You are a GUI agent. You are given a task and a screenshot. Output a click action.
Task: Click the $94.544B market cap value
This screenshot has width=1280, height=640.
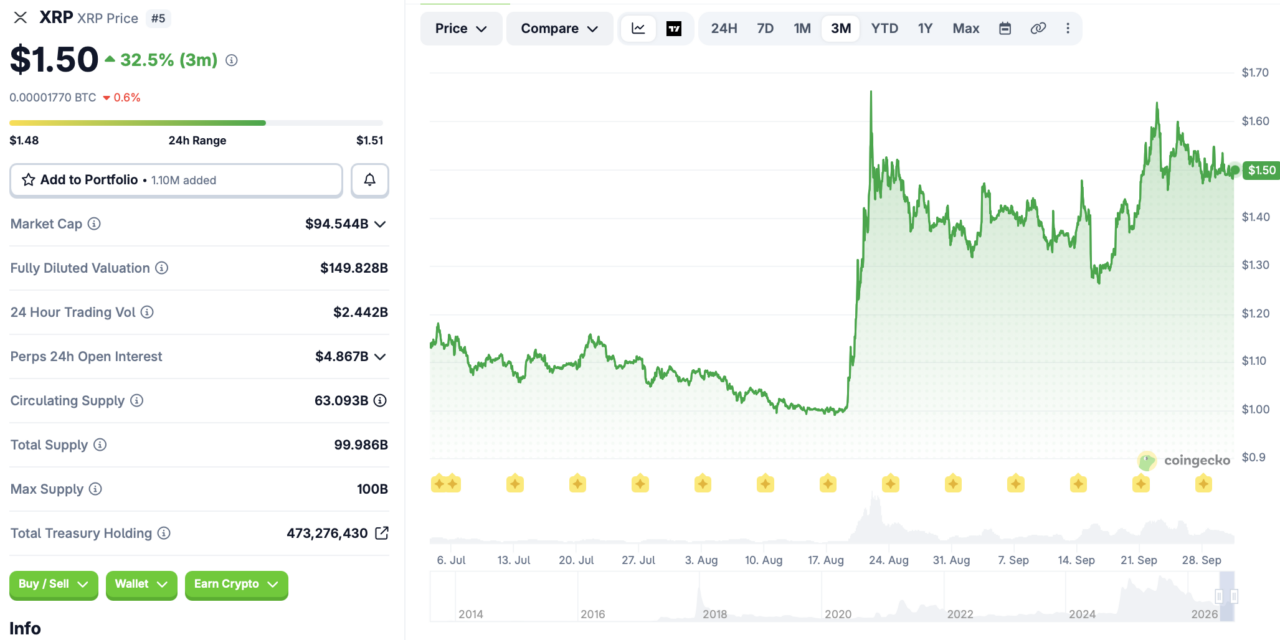[x=337, y=224]
